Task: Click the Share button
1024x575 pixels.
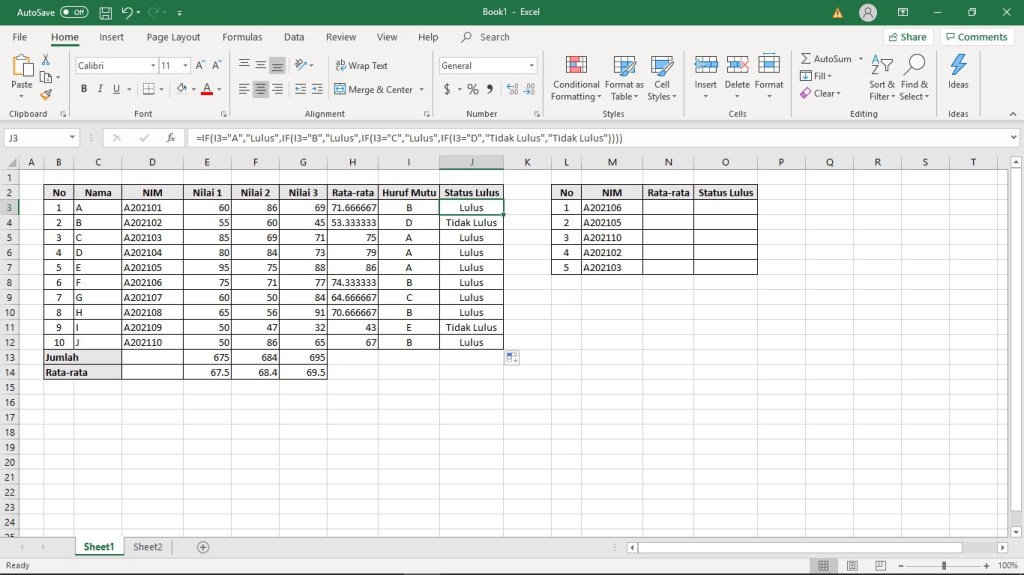Action: 906,37
